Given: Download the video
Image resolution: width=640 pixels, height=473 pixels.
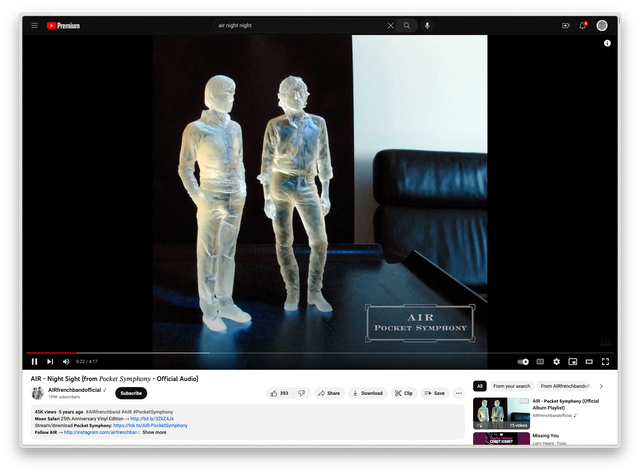Looking at the screenshot, I should pos(367,393).
